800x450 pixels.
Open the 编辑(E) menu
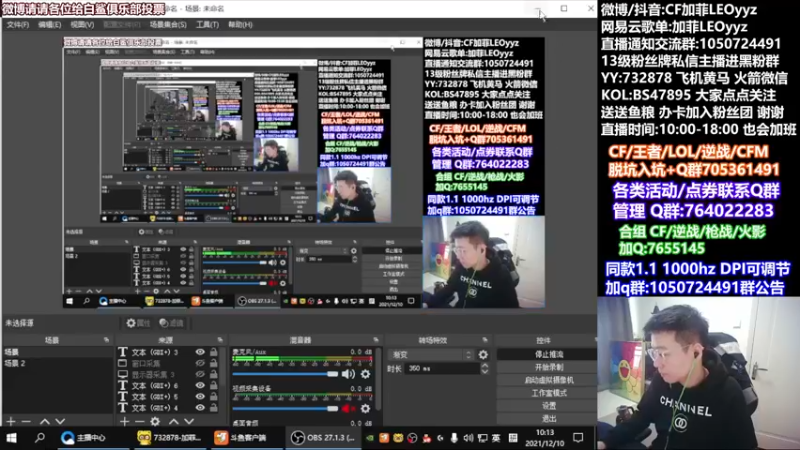point(49,24)
